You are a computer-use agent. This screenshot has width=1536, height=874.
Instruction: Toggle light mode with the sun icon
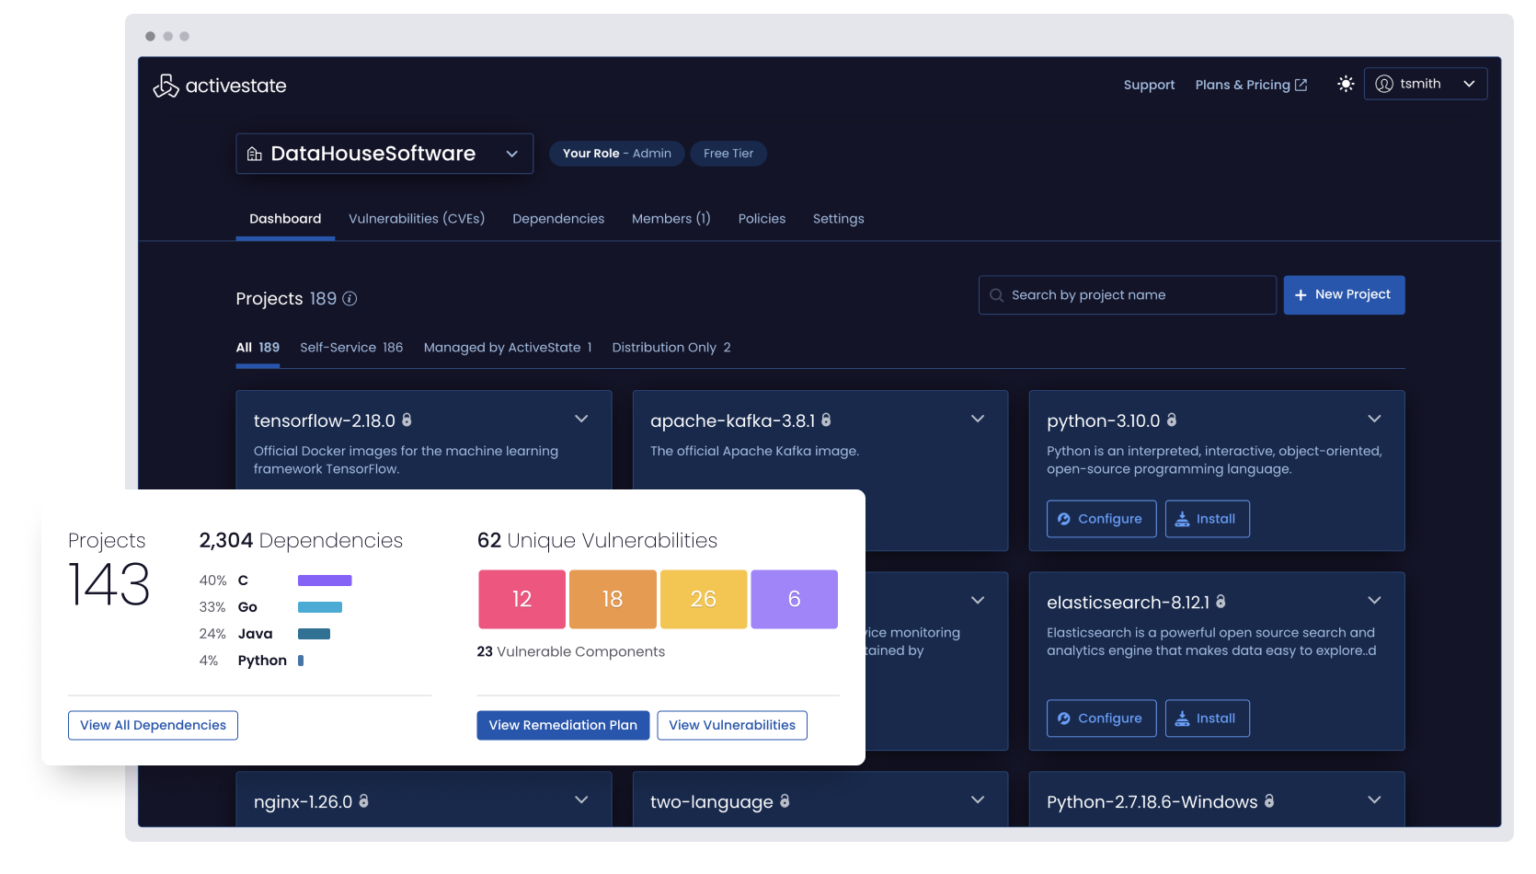click(1345, 84)
